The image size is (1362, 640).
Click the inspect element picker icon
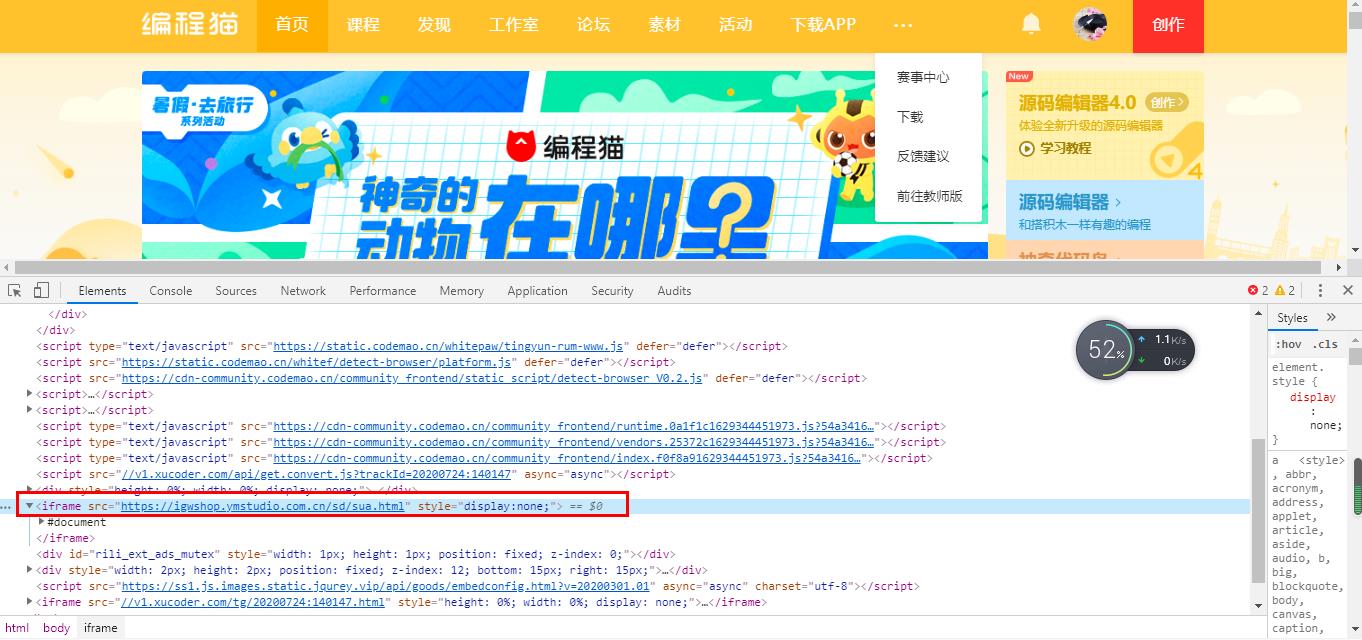(15, 291)
